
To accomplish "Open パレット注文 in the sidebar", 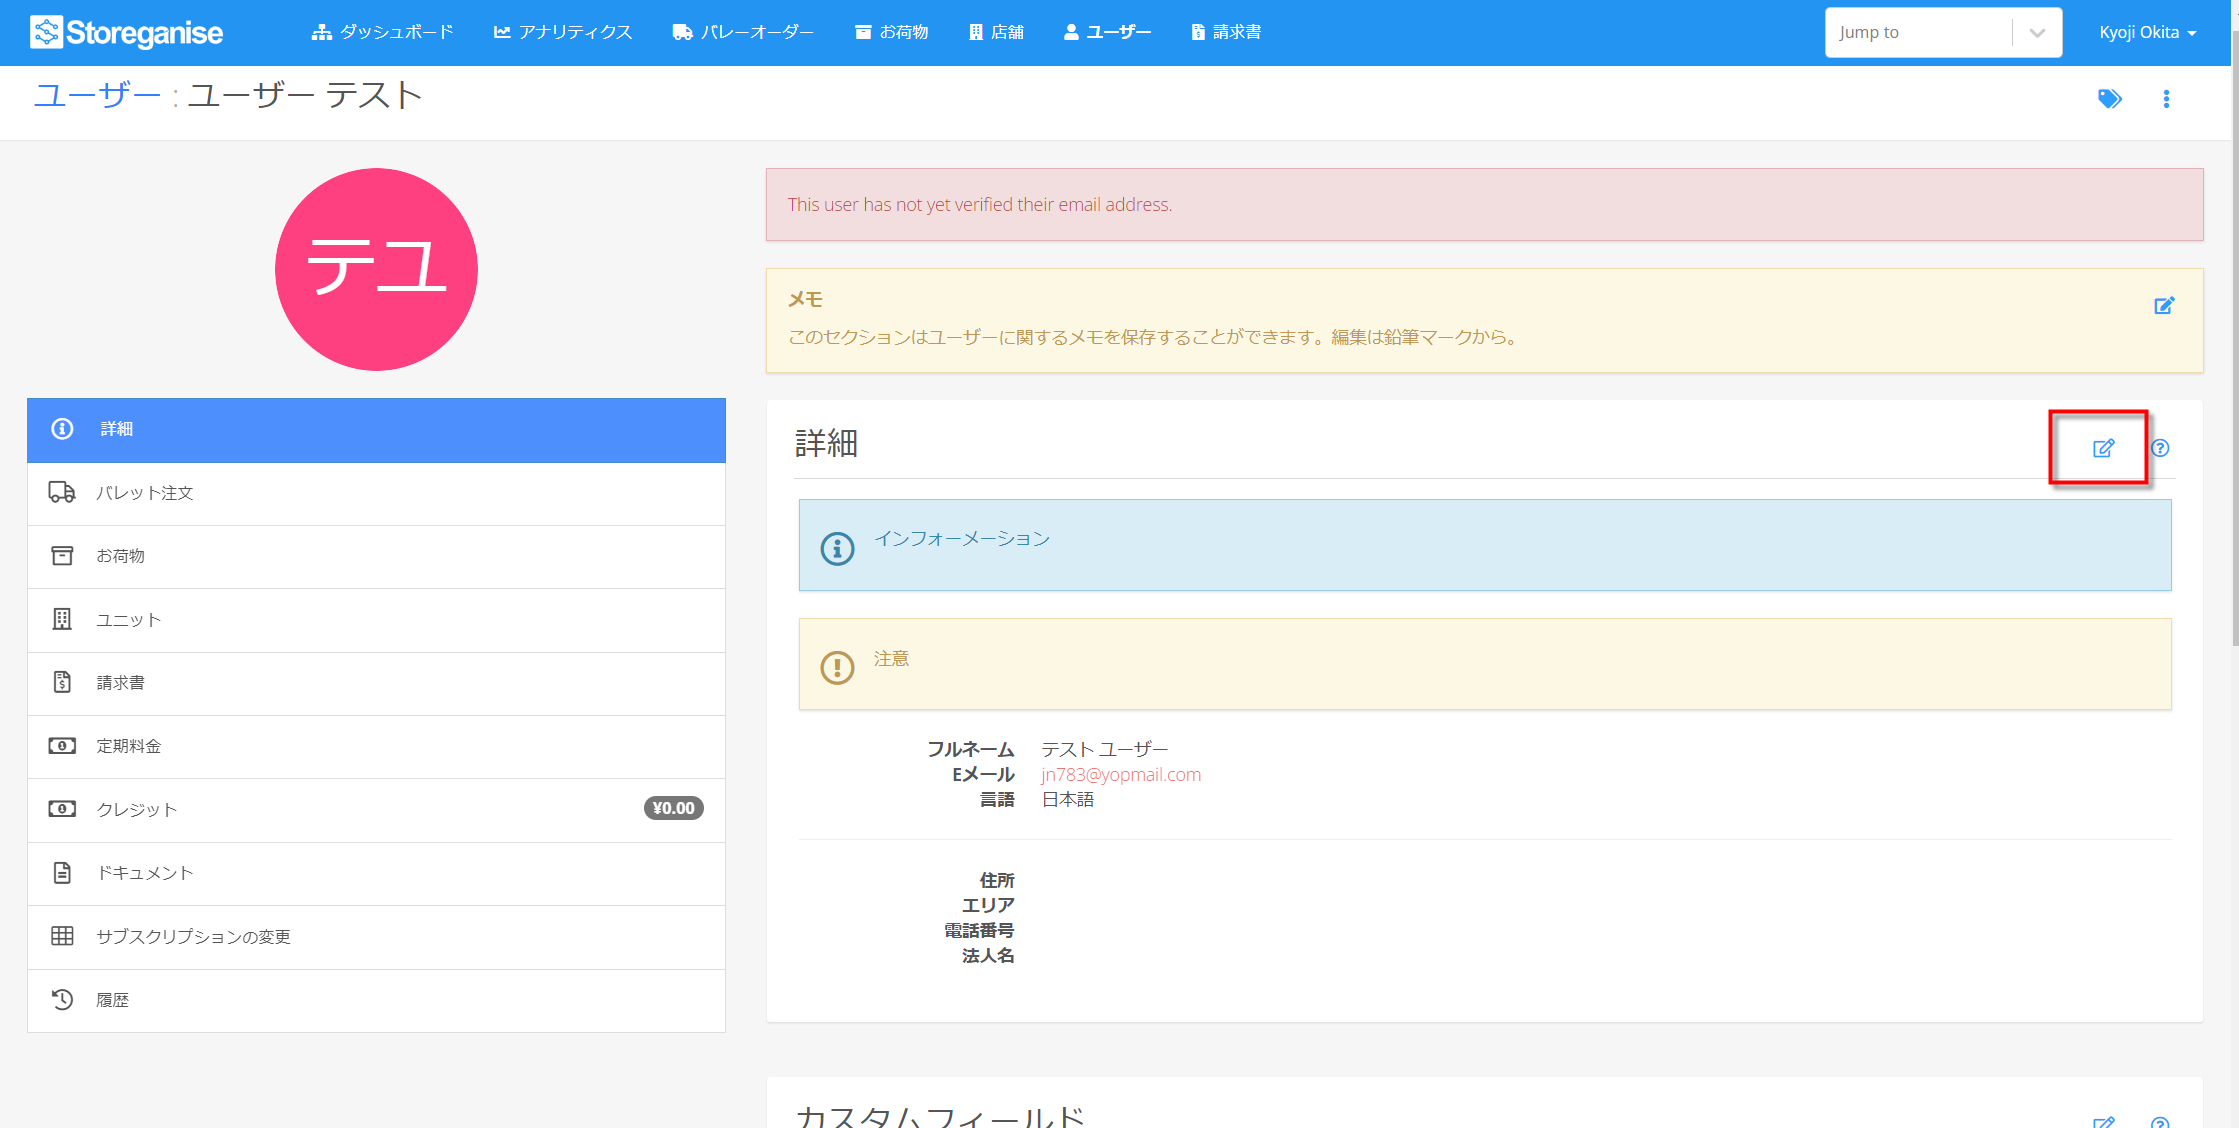I will point(376,493).
